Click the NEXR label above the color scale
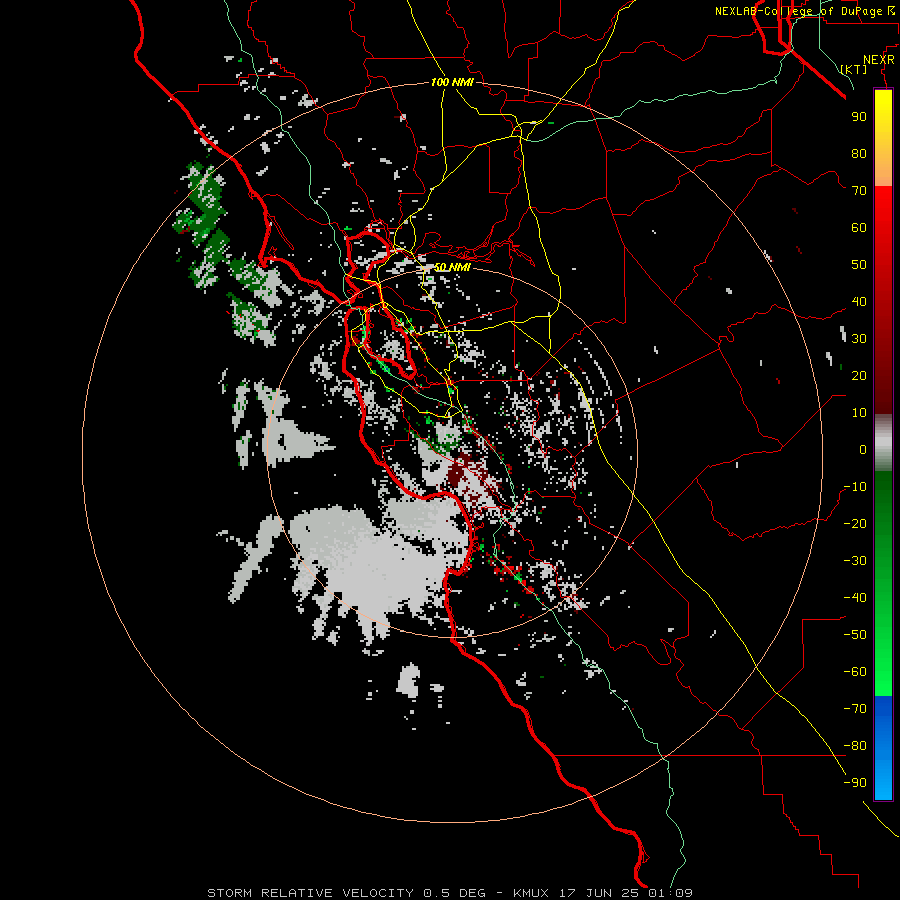 click(879, 60)
